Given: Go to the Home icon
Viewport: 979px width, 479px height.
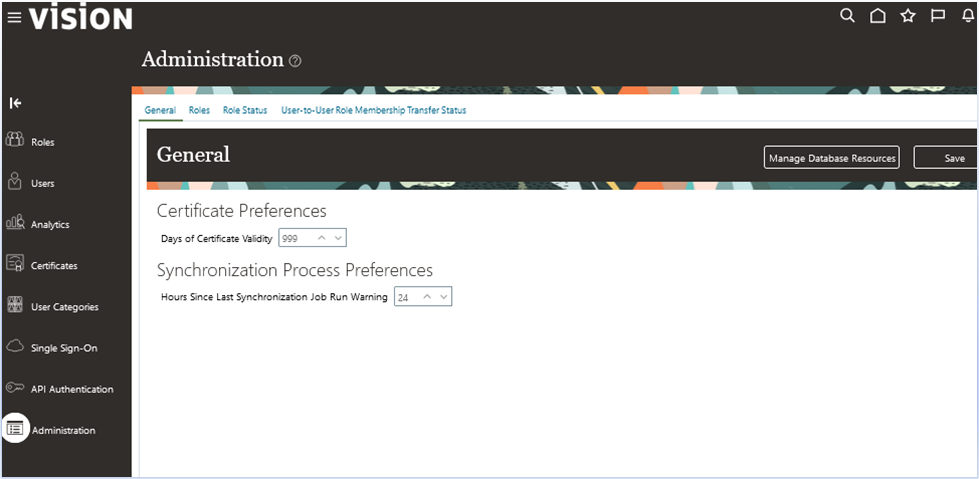Looking at the screenshot, I should 878,16.
